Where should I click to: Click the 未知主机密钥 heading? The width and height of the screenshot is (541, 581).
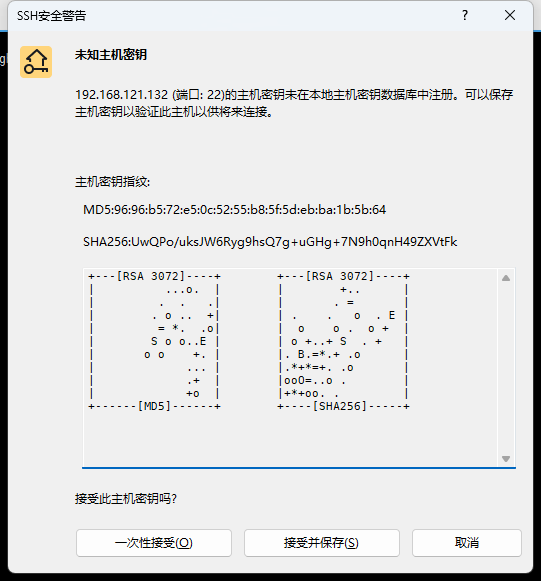(111, 55)
